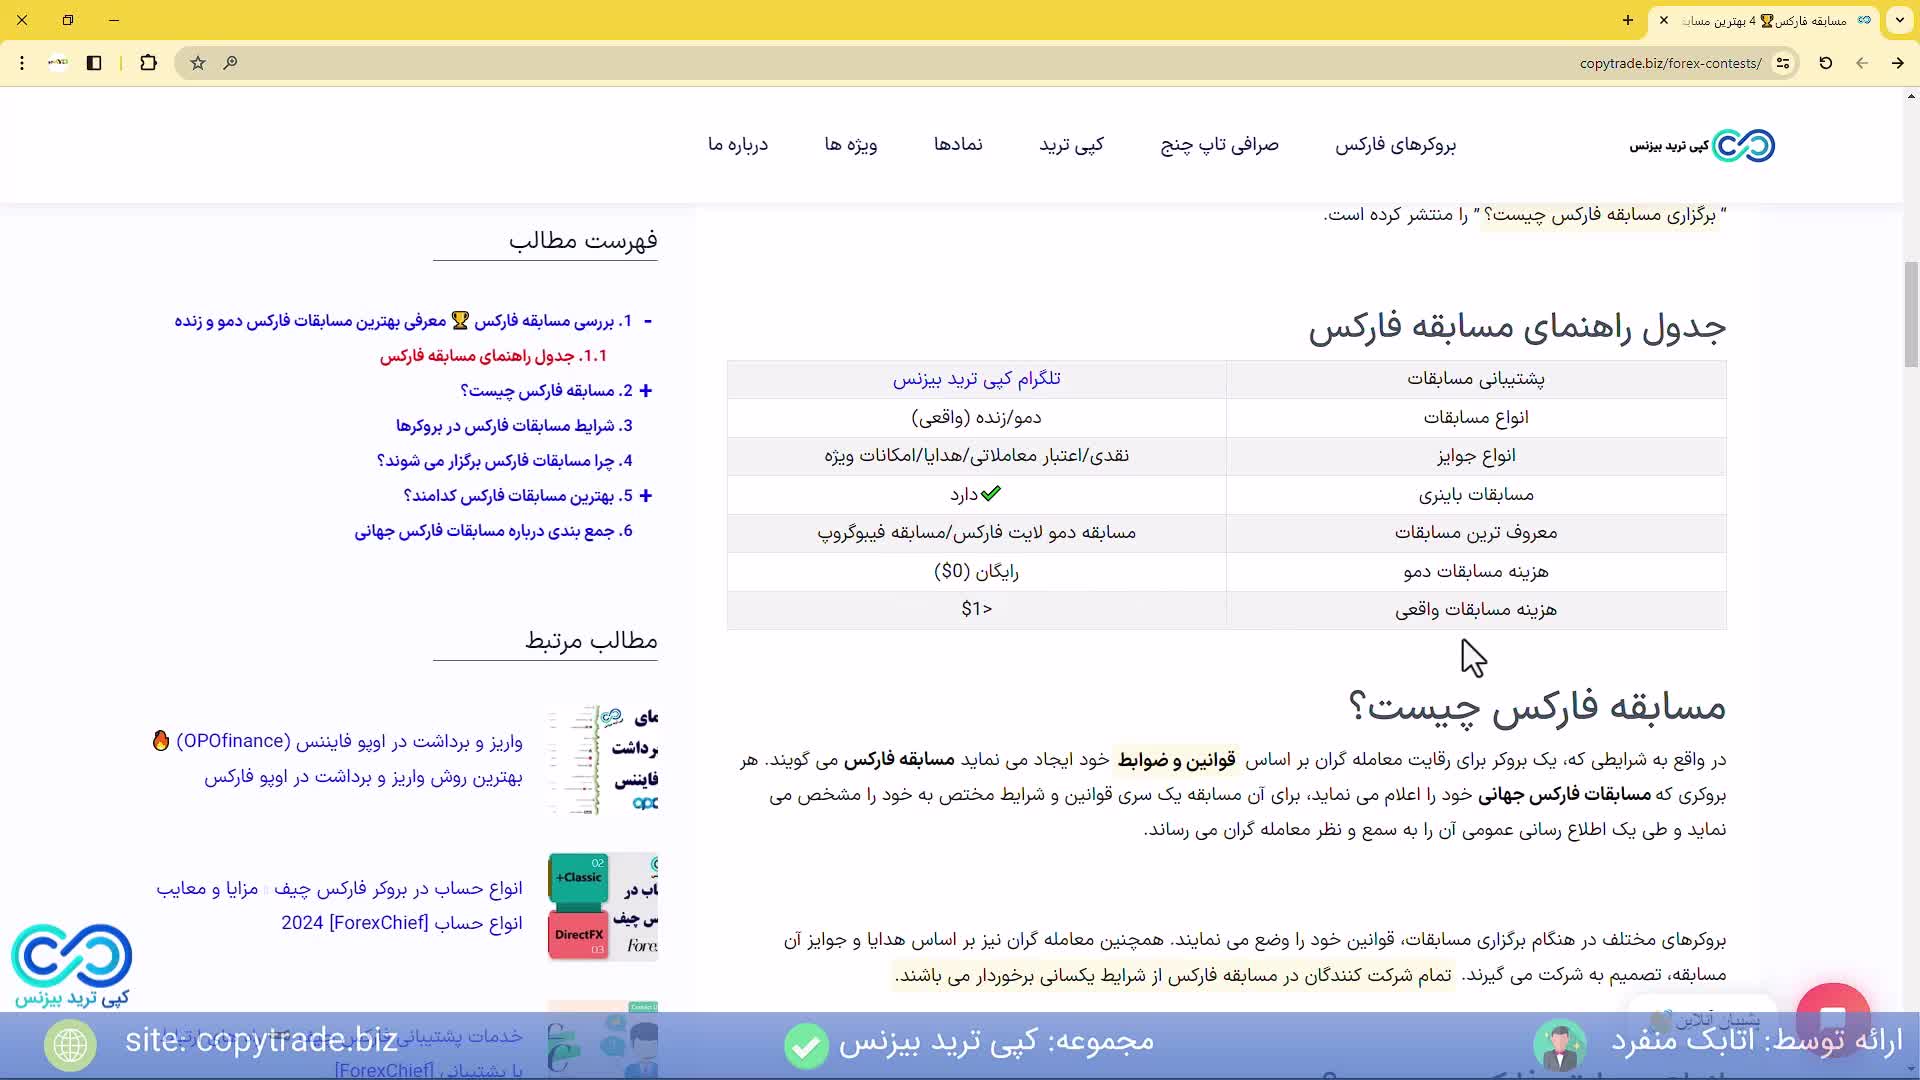Collapse section 1 in the table of contents
1920x1080 pixels.
tap(648, 321)
